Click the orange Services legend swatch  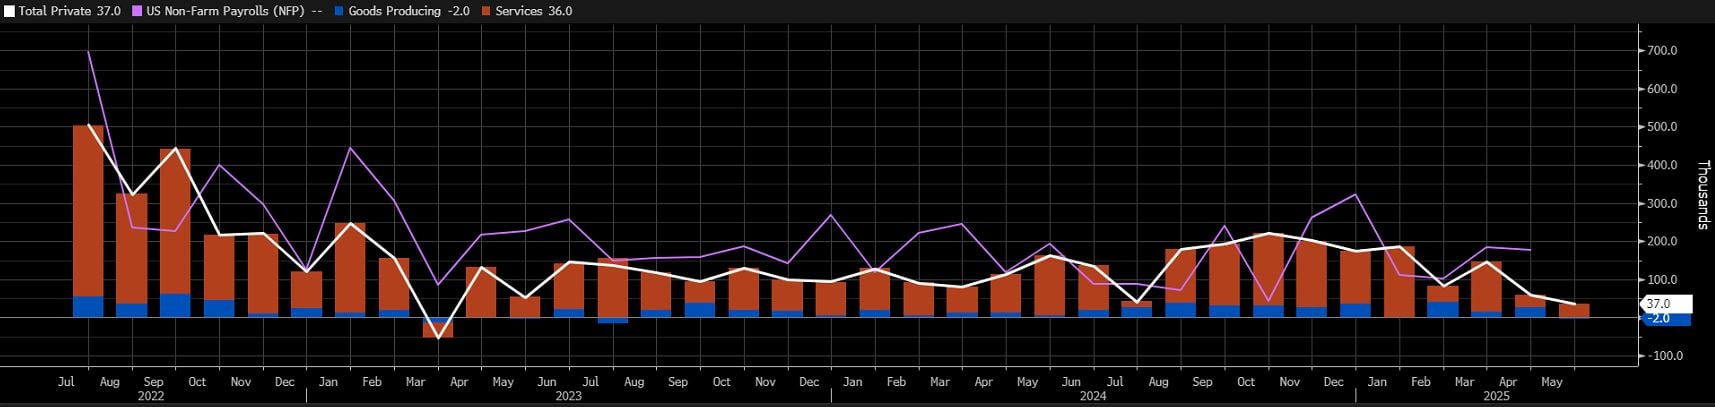point(486,11)
